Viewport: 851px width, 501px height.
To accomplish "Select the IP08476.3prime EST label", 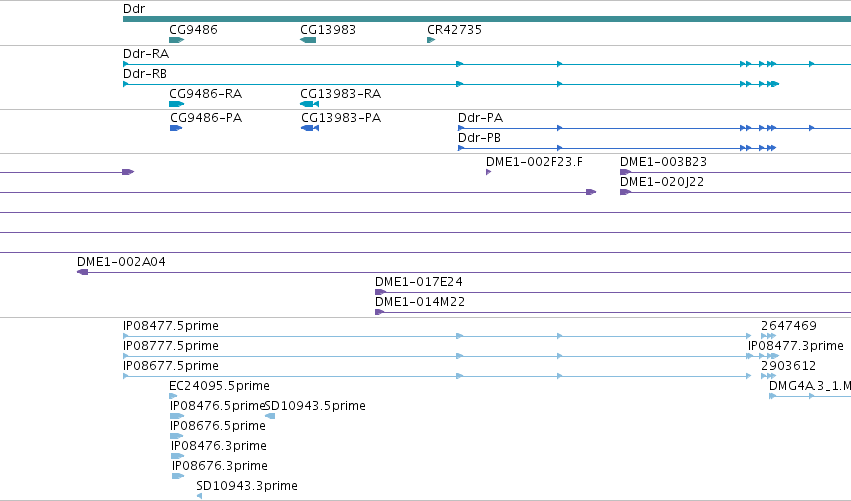I will (219, 446).
